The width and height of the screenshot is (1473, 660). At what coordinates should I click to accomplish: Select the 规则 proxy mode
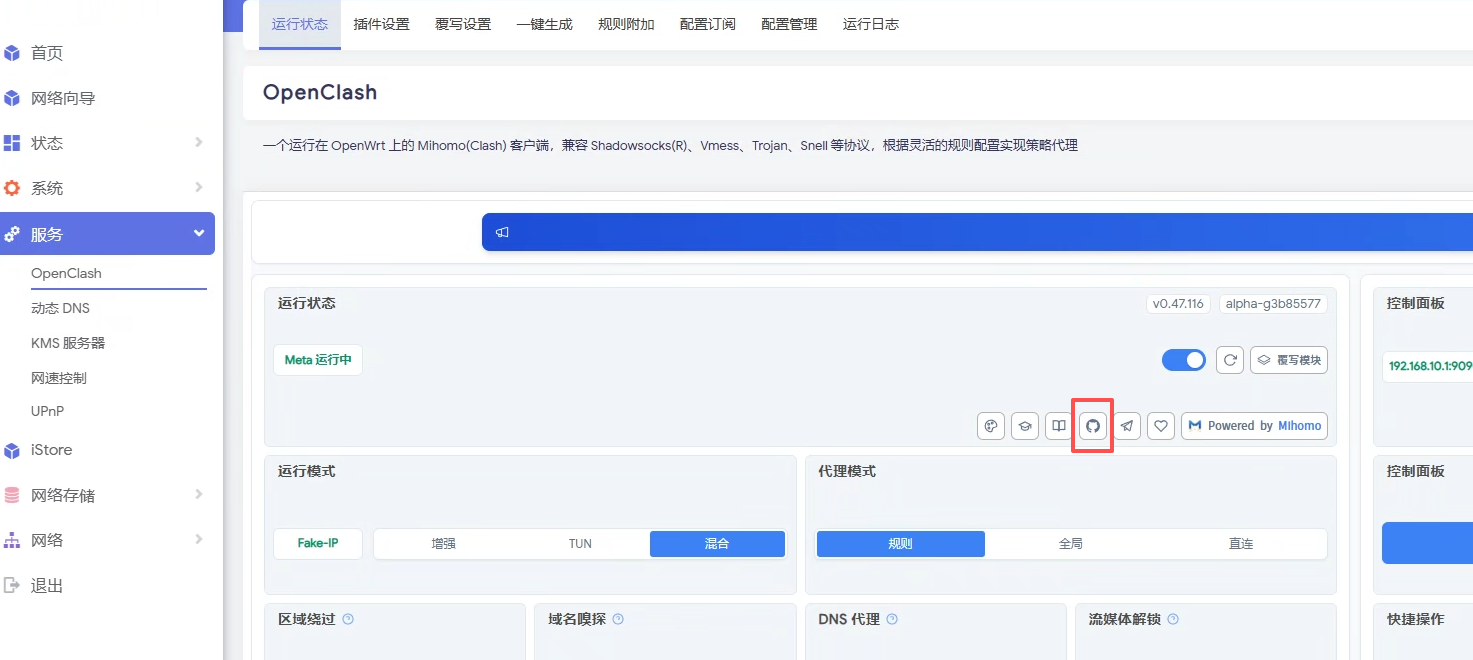[901, 544]
